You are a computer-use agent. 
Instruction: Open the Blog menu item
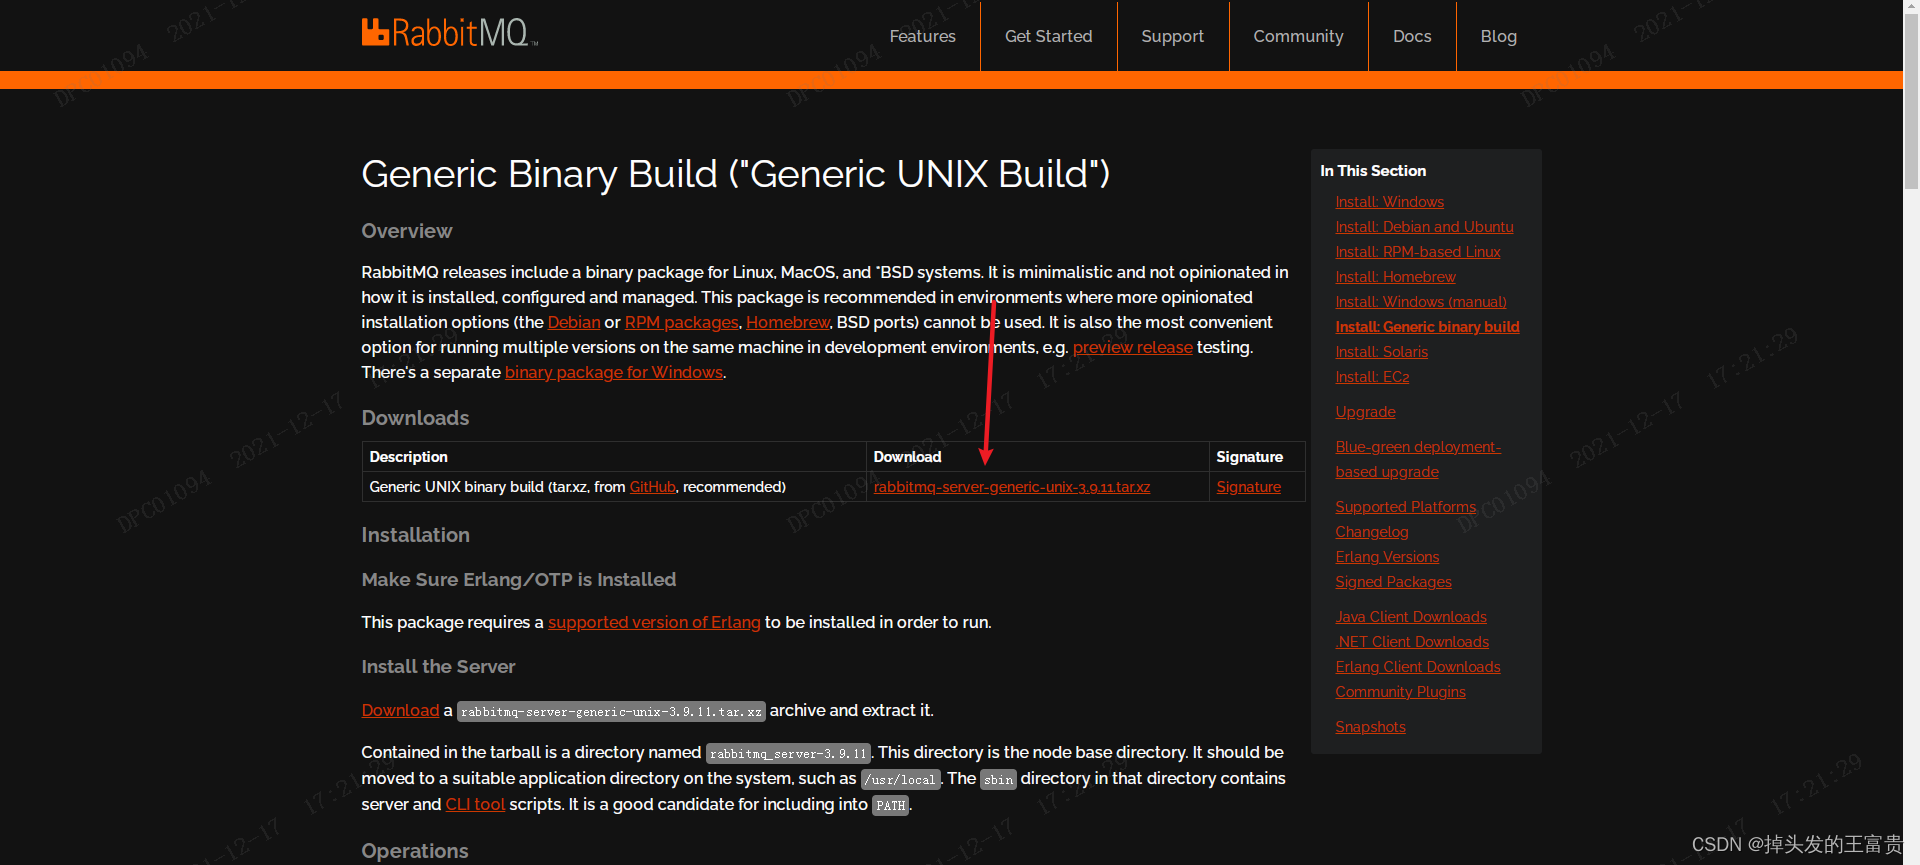1498,36
